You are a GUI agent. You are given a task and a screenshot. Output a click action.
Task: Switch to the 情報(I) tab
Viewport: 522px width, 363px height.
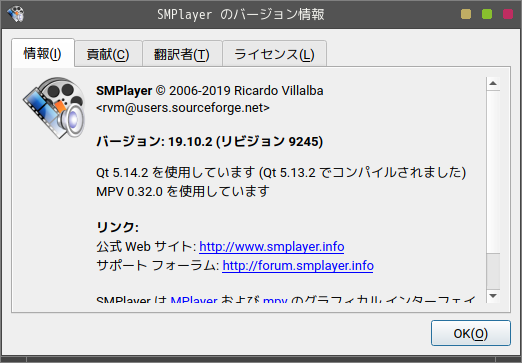pyautogui.click(x=43, y=53)
